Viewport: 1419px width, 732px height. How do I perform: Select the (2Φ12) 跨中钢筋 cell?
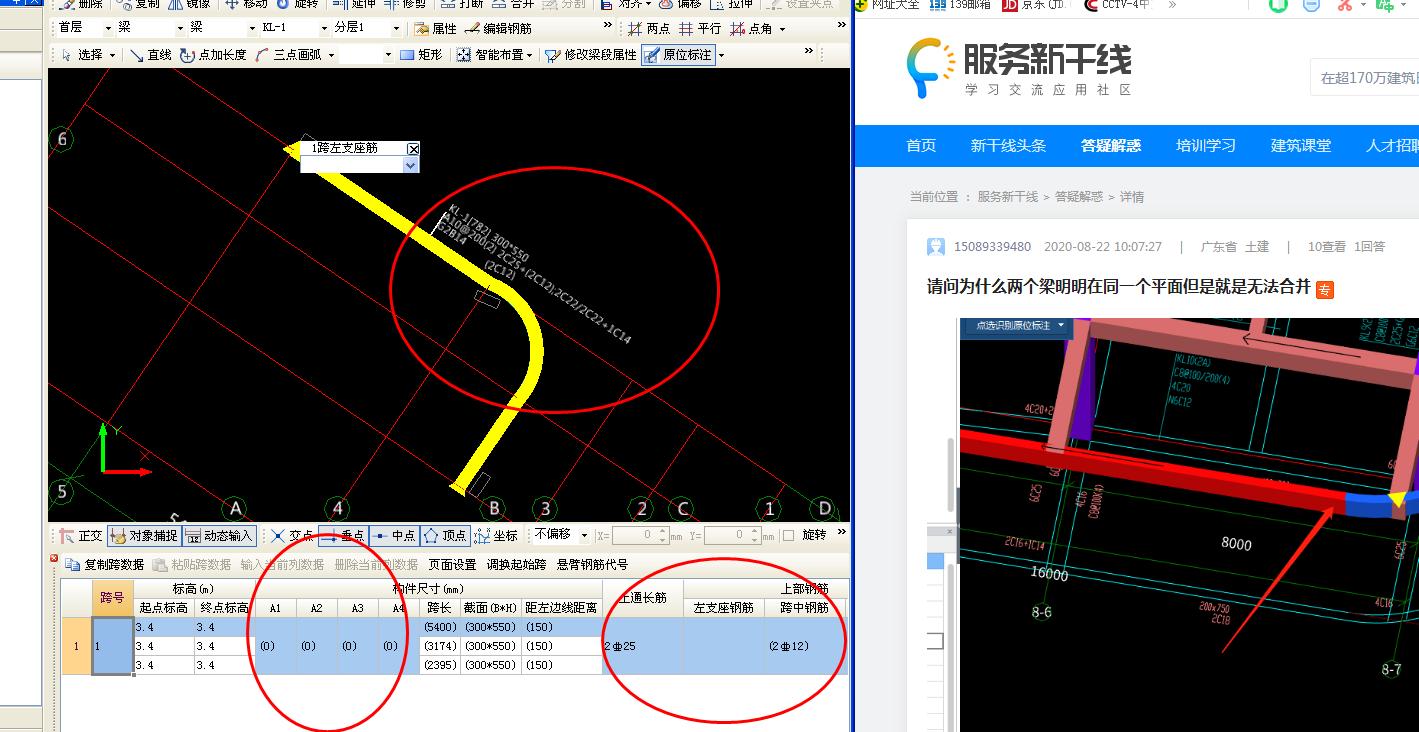[x=805, y=646]
